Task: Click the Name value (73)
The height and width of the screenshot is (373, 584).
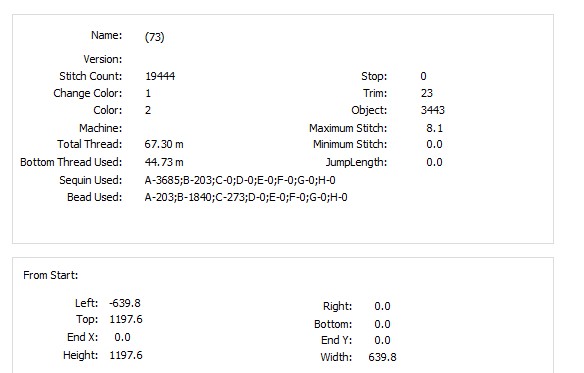Action: [155, 37]
